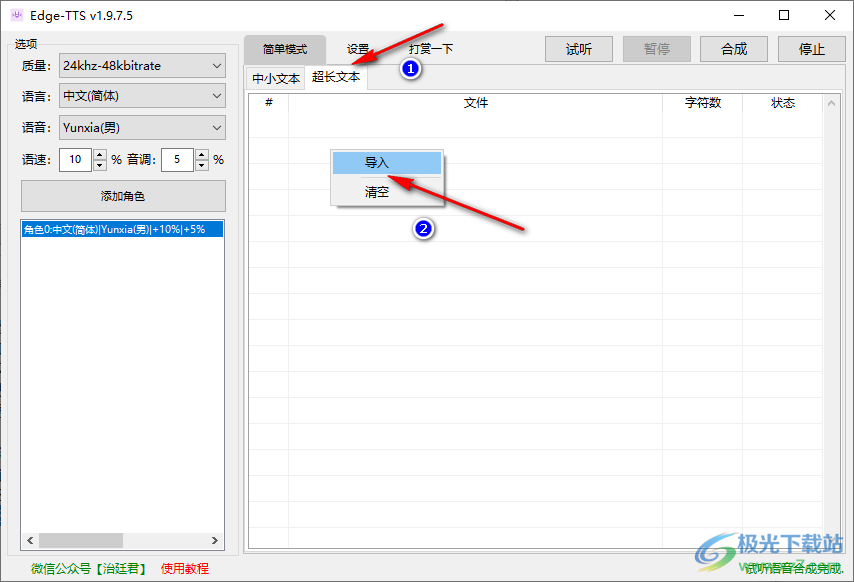
Task: Select the 超长文本 tab
Action: point(336,77)
